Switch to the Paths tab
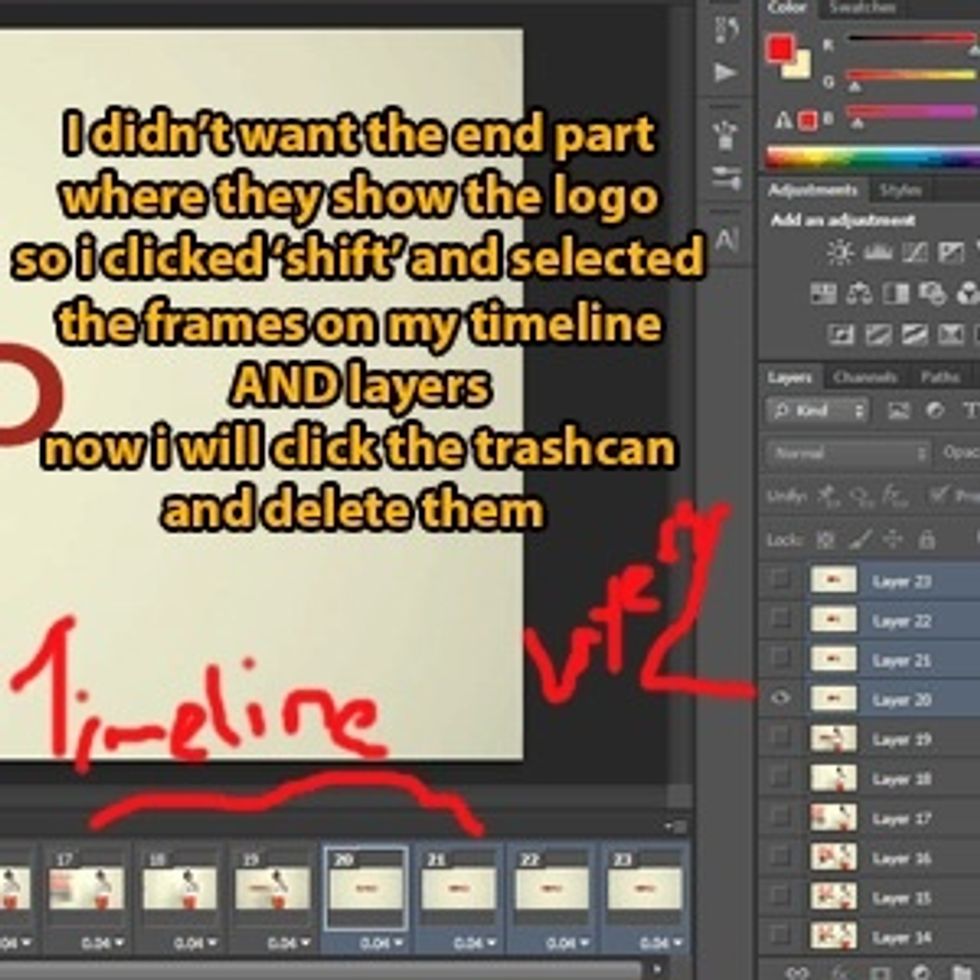 pyautogui.click(x=939, y=377)
